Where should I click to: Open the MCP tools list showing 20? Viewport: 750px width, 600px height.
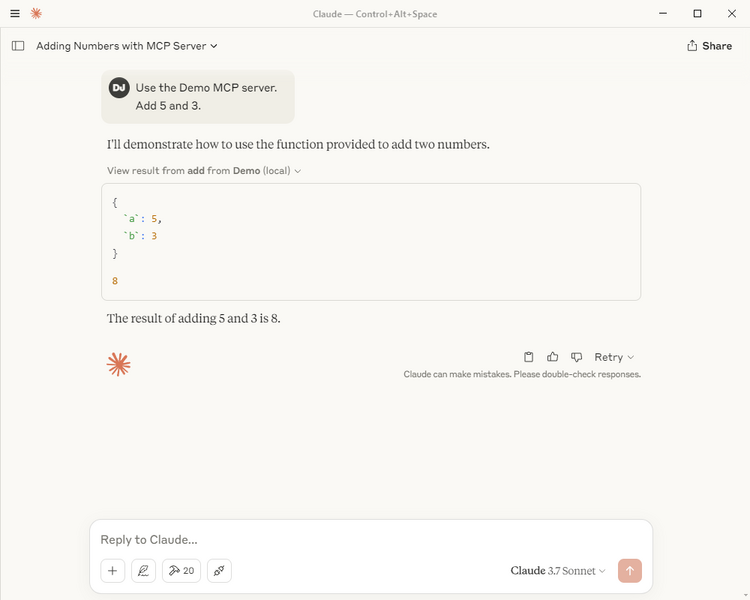[181, 571]
